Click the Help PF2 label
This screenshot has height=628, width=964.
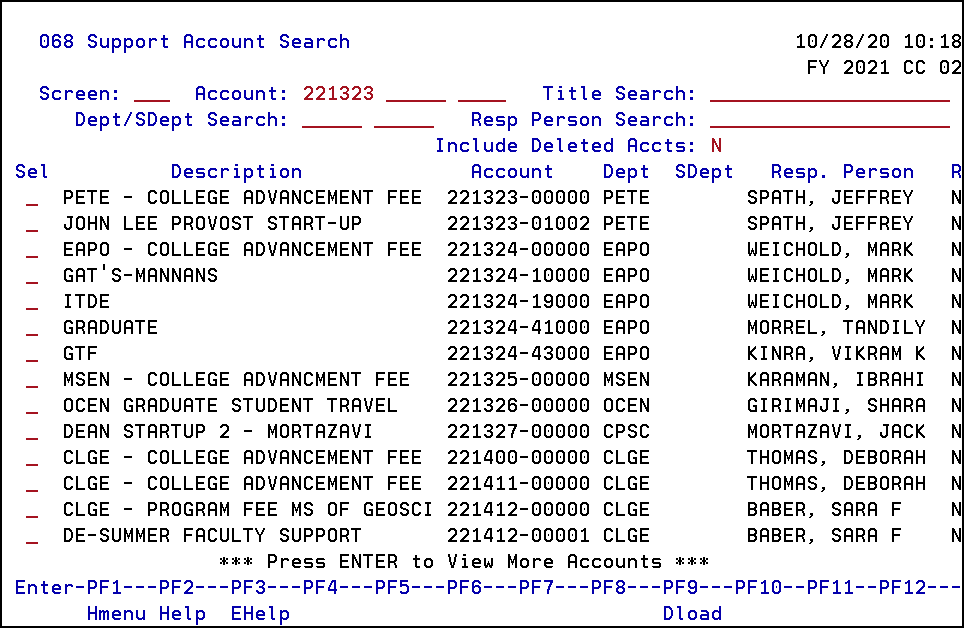point(182,613)
